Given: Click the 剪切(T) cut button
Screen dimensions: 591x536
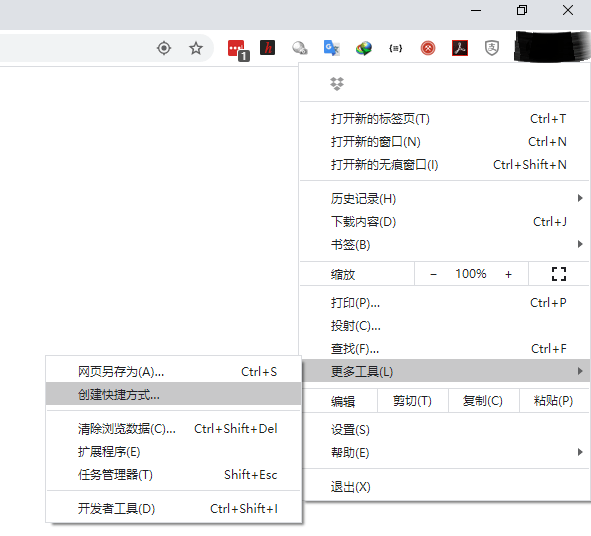Looking at the screenshot, I should (412, 401).
